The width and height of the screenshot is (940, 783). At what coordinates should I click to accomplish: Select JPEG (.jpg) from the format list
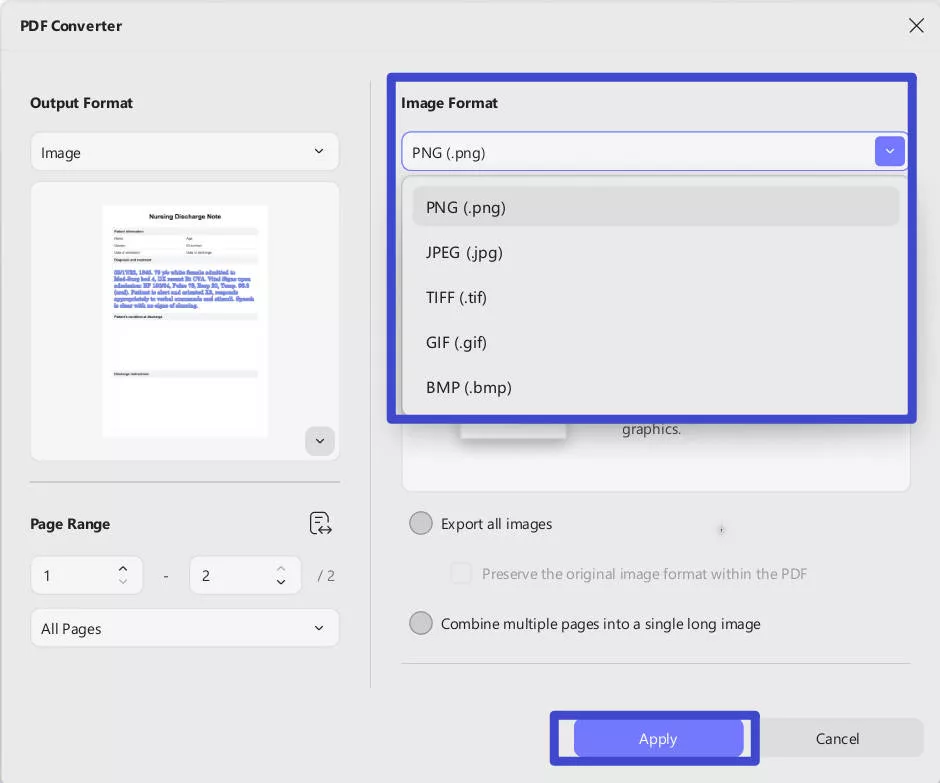464,252
